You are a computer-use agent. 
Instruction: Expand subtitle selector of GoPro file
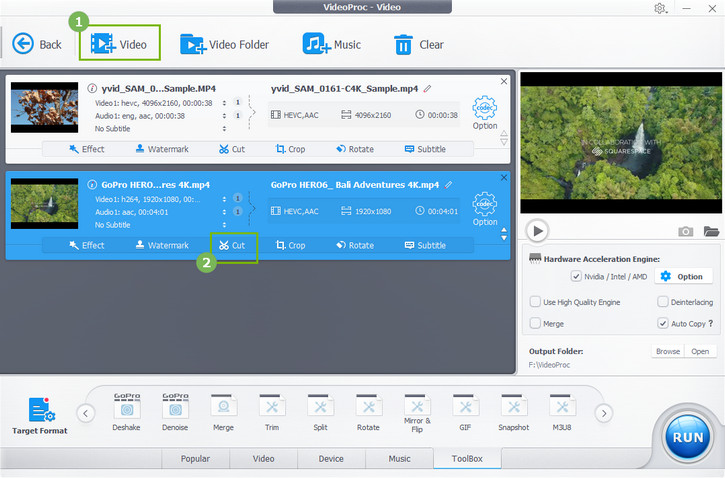point(224,225)
